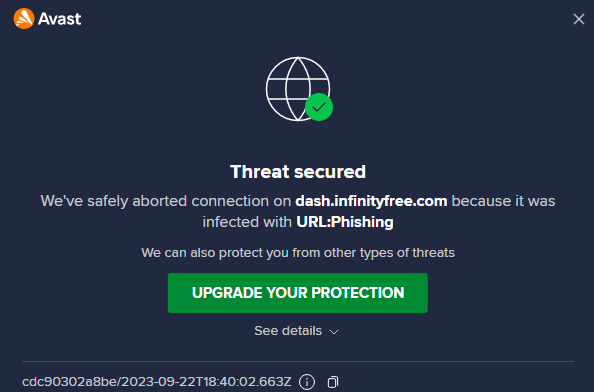Click the horizontal divider above the event ID
This screenshot has width=594, height=392.
click(298, 362)
